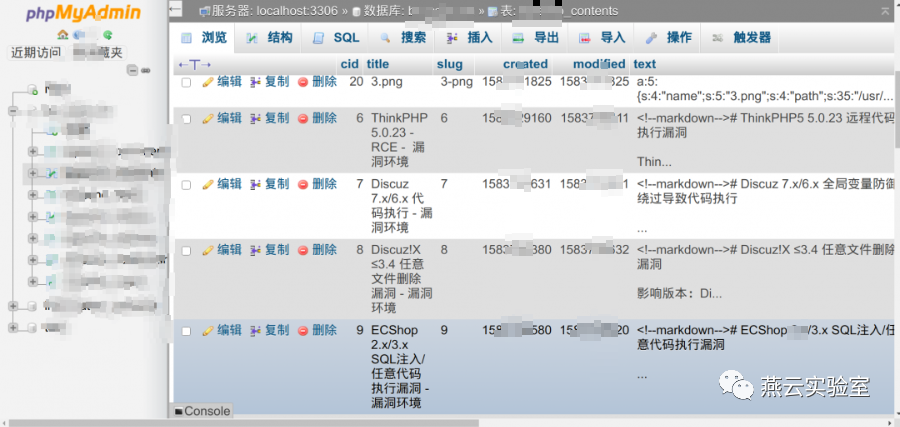This screenshot has height=427, width=900.
Task: Tick the checkbox for ThinkPHP 5.0.23 row
Action: pos(186,119)
